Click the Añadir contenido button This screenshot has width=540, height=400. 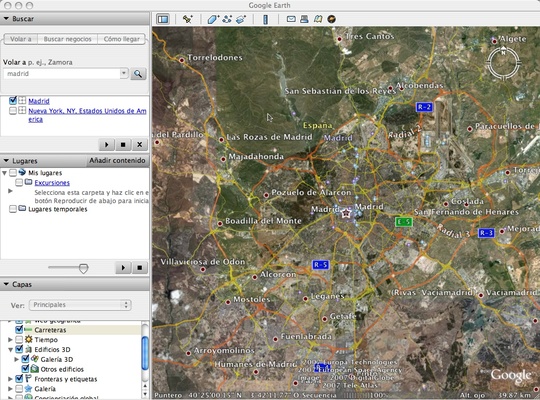coord(117,161)
